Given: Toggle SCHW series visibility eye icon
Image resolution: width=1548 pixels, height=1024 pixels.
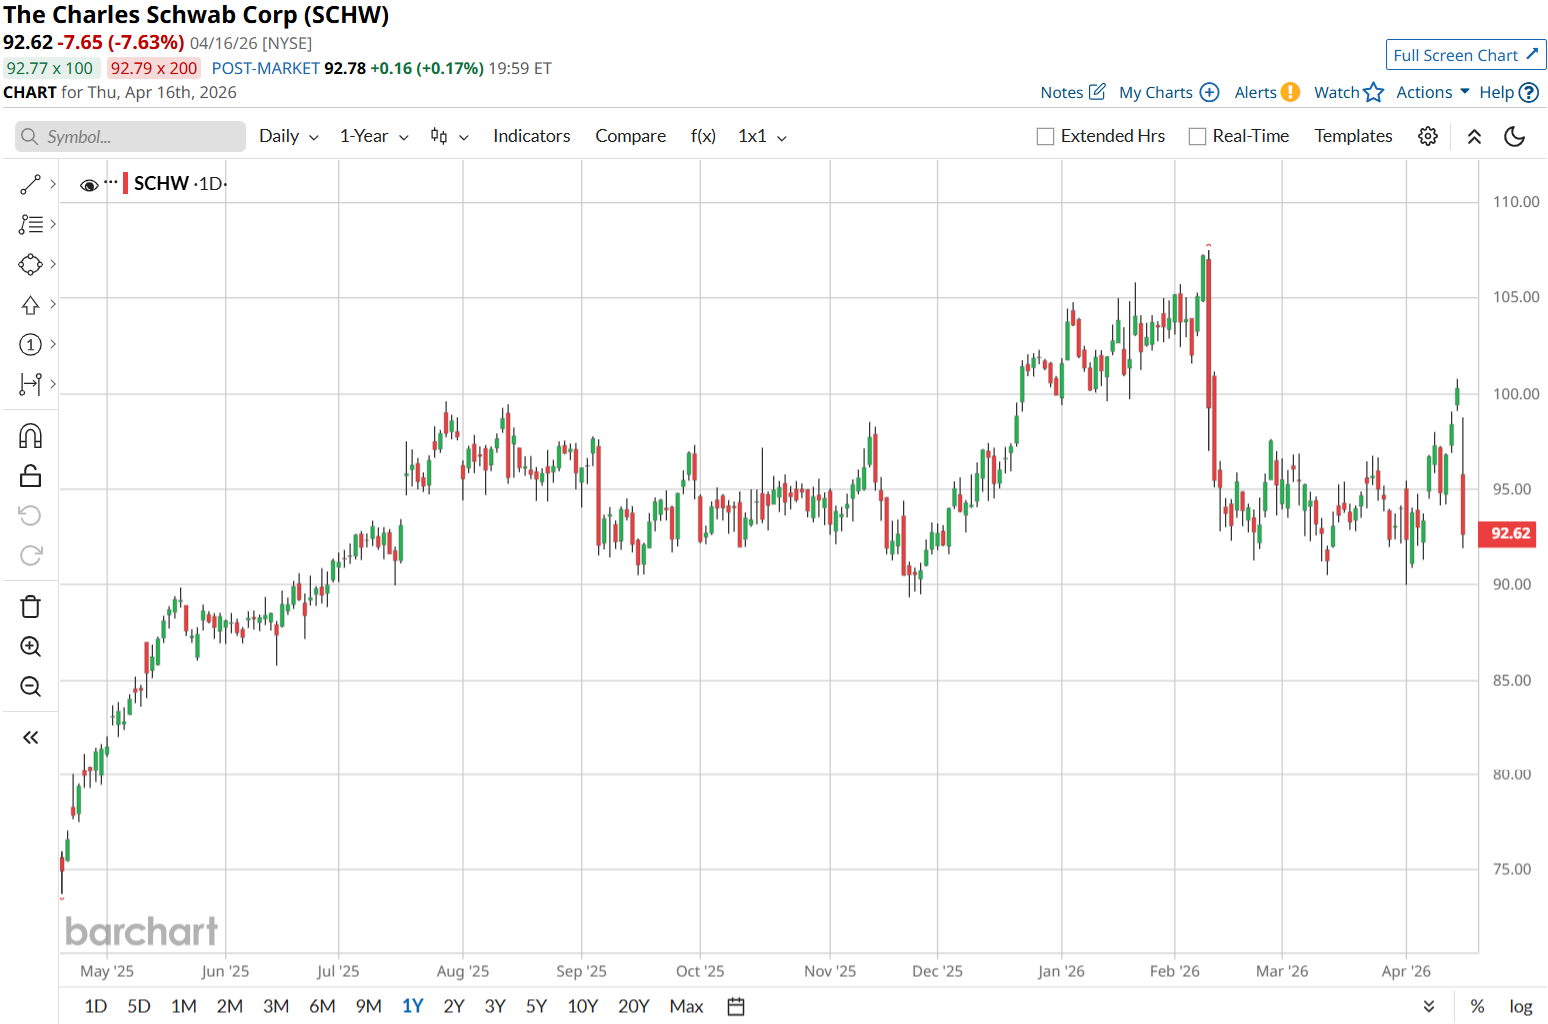Looking at the screenshot, I should pyautogui.click(x=89, y=185).
